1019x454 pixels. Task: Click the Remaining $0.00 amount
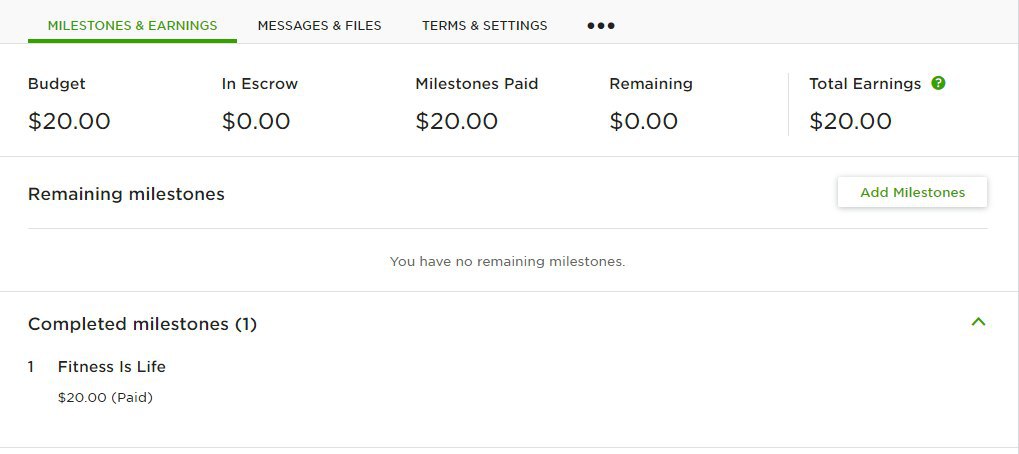pyautogui.click(x=643, y=121)
